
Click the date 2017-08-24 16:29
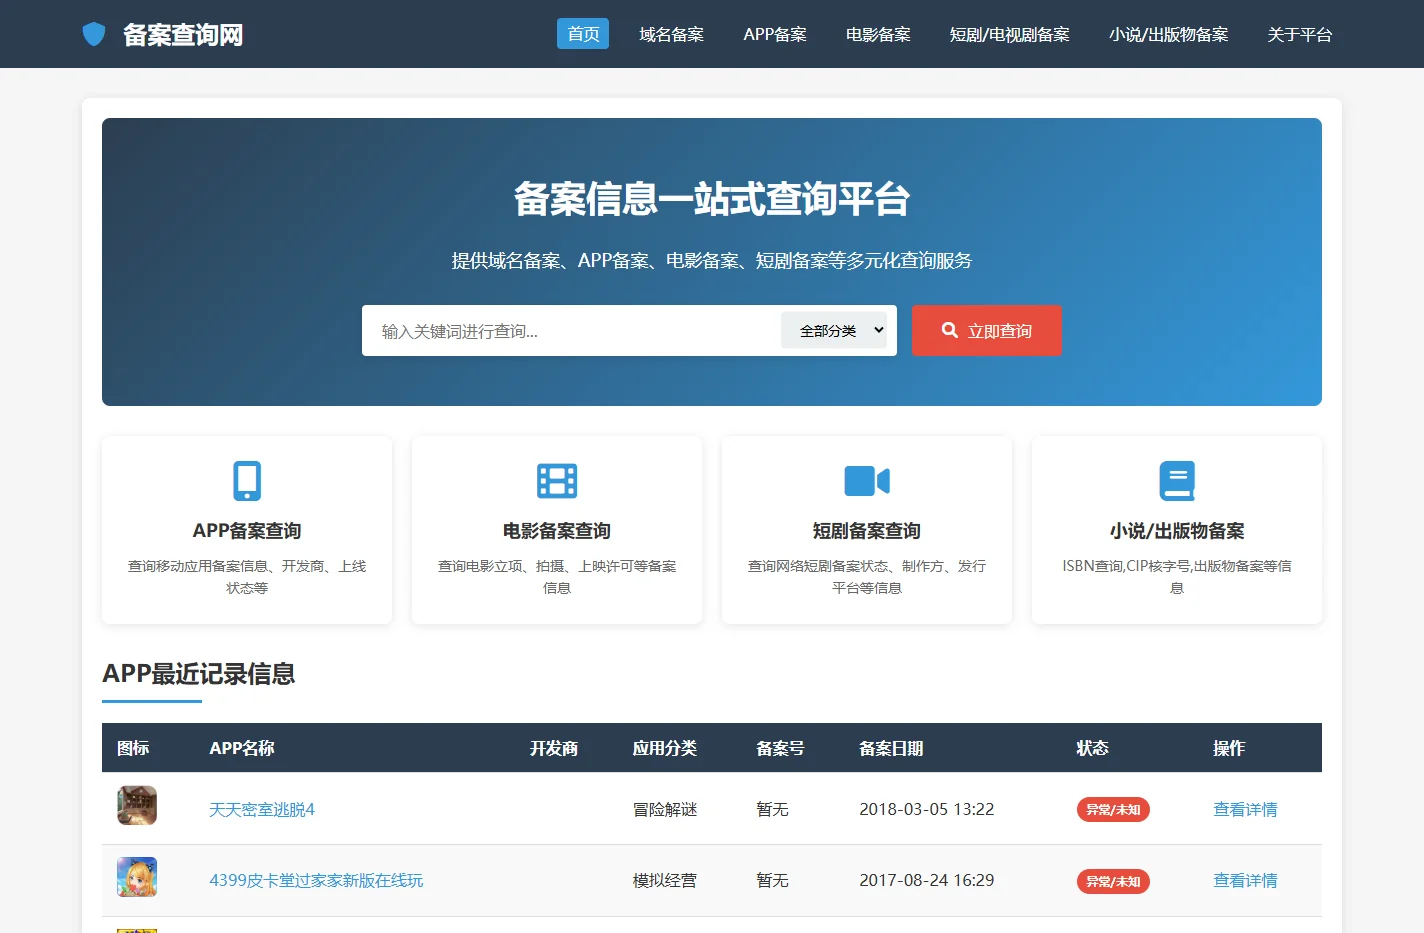click(927, 881)
